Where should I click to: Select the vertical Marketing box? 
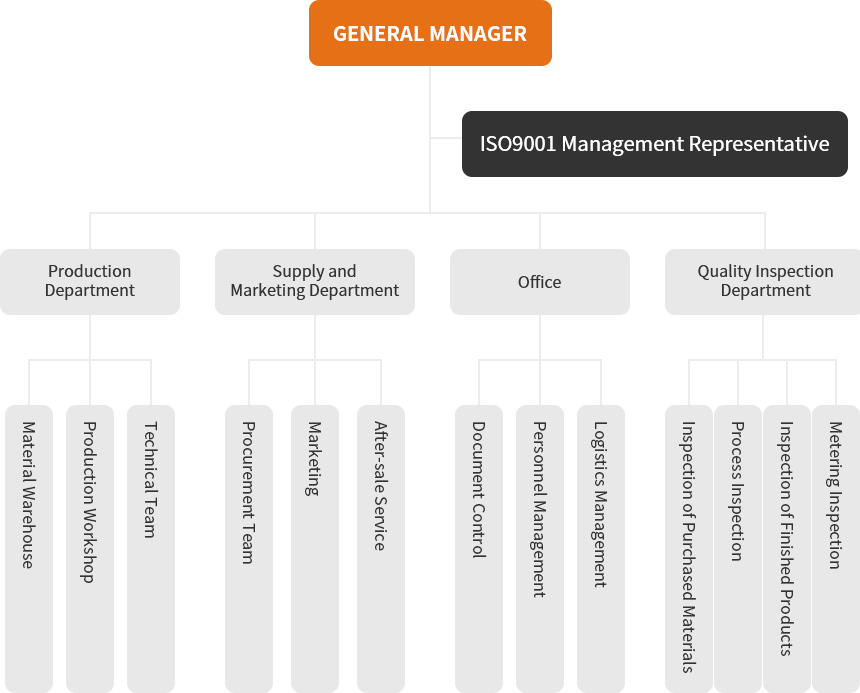click(x=315, y=549)
